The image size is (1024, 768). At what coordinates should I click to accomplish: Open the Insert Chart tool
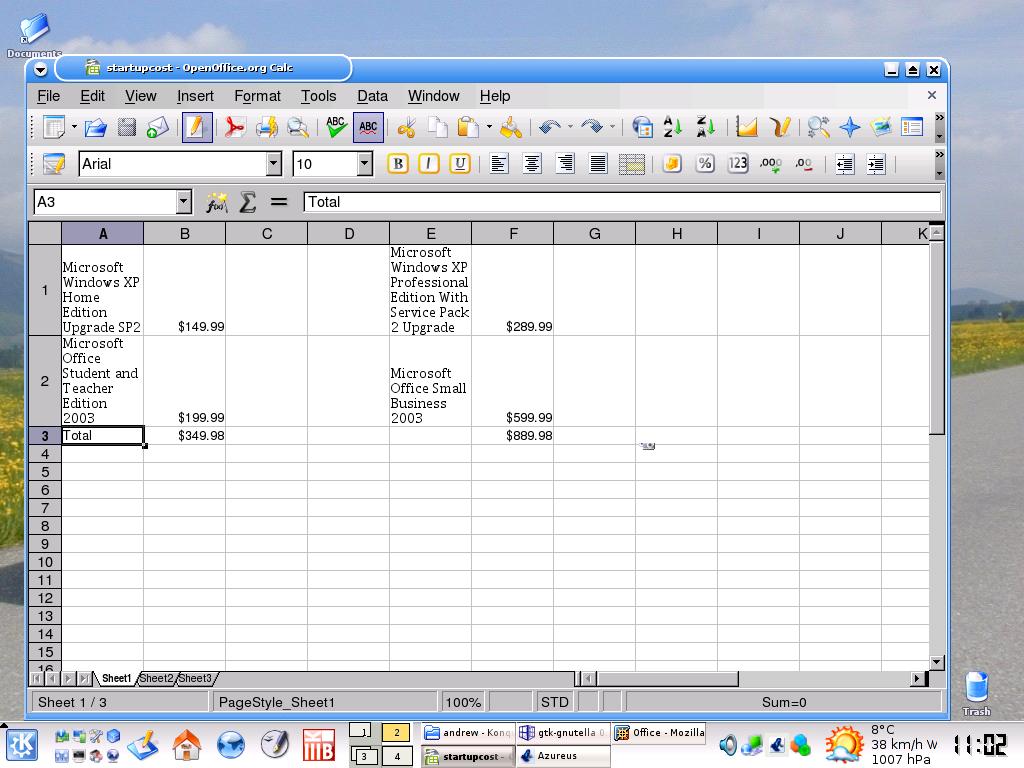click(x=746, y=127)
